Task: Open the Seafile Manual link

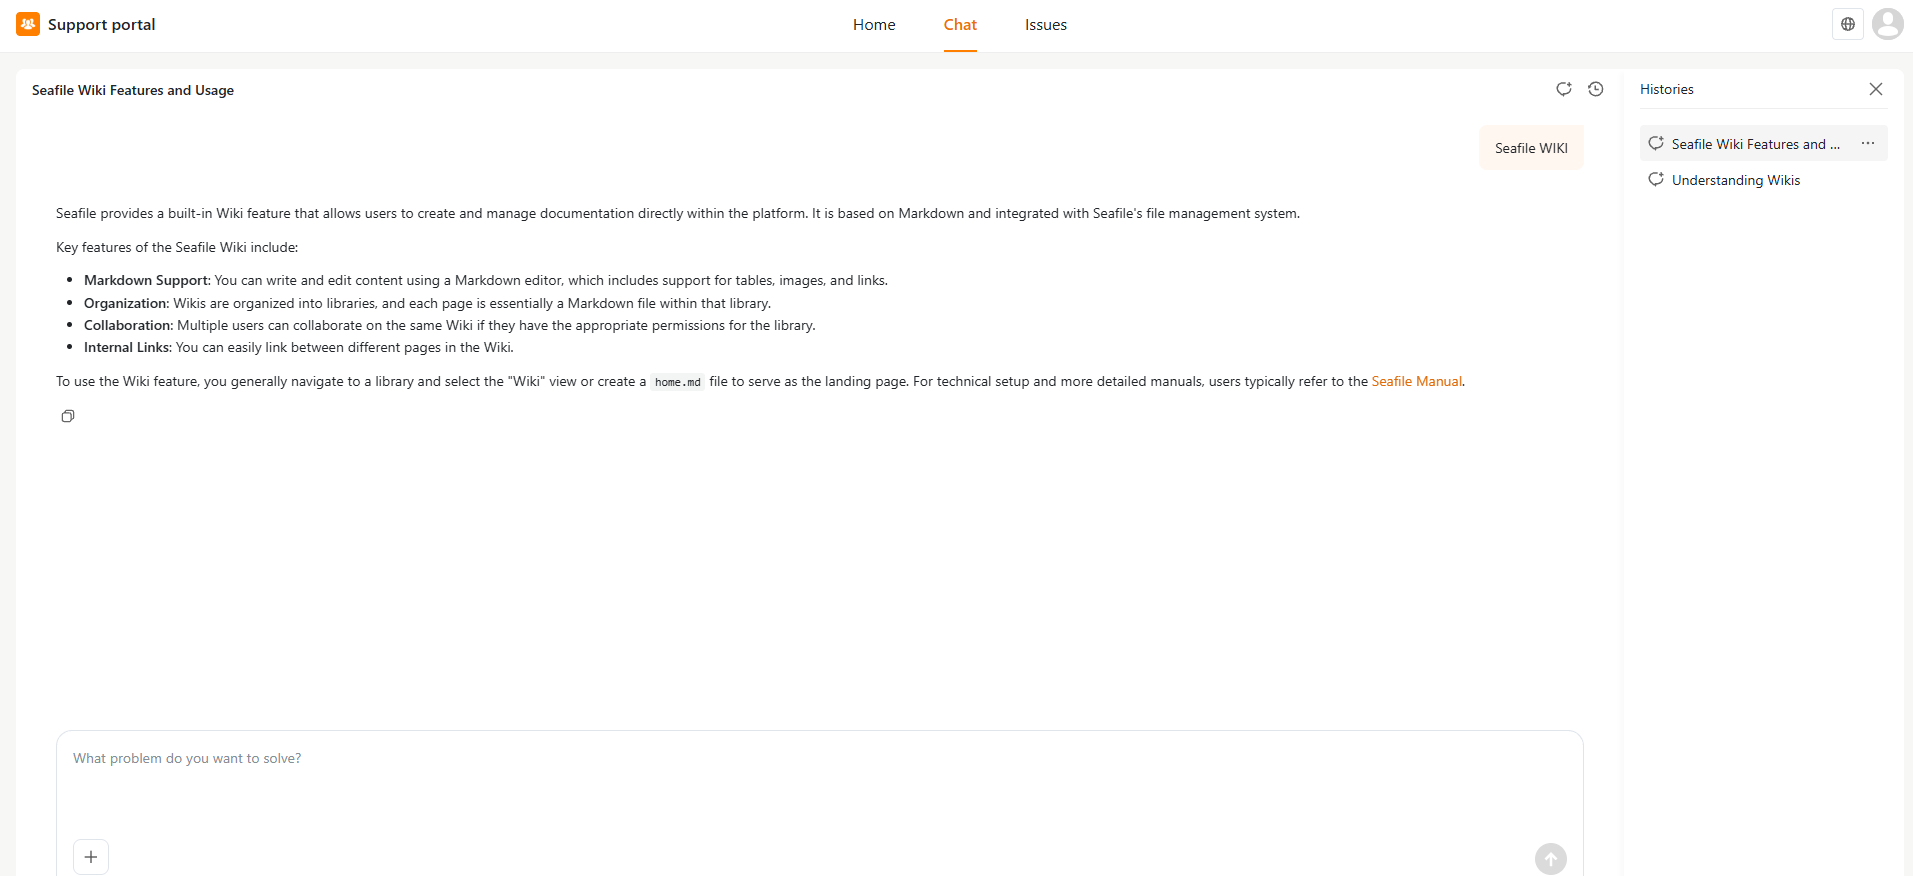Action: 1416,381
